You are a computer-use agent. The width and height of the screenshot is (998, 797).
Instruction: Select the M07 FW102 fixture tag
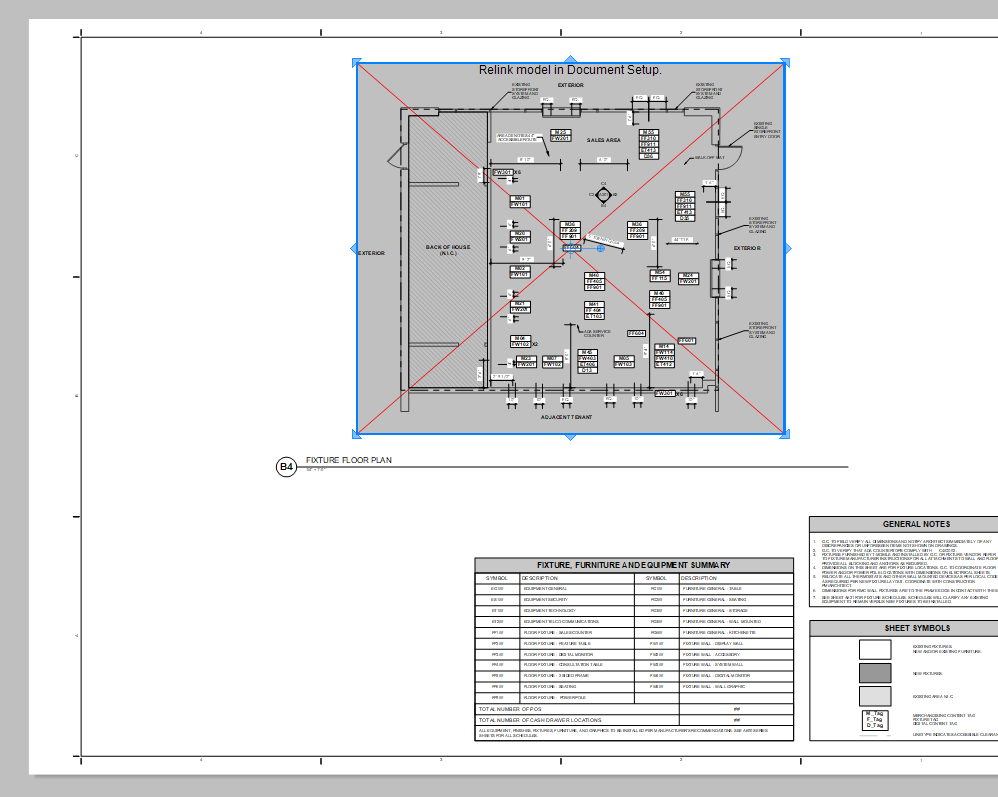(x=552, y=362)
